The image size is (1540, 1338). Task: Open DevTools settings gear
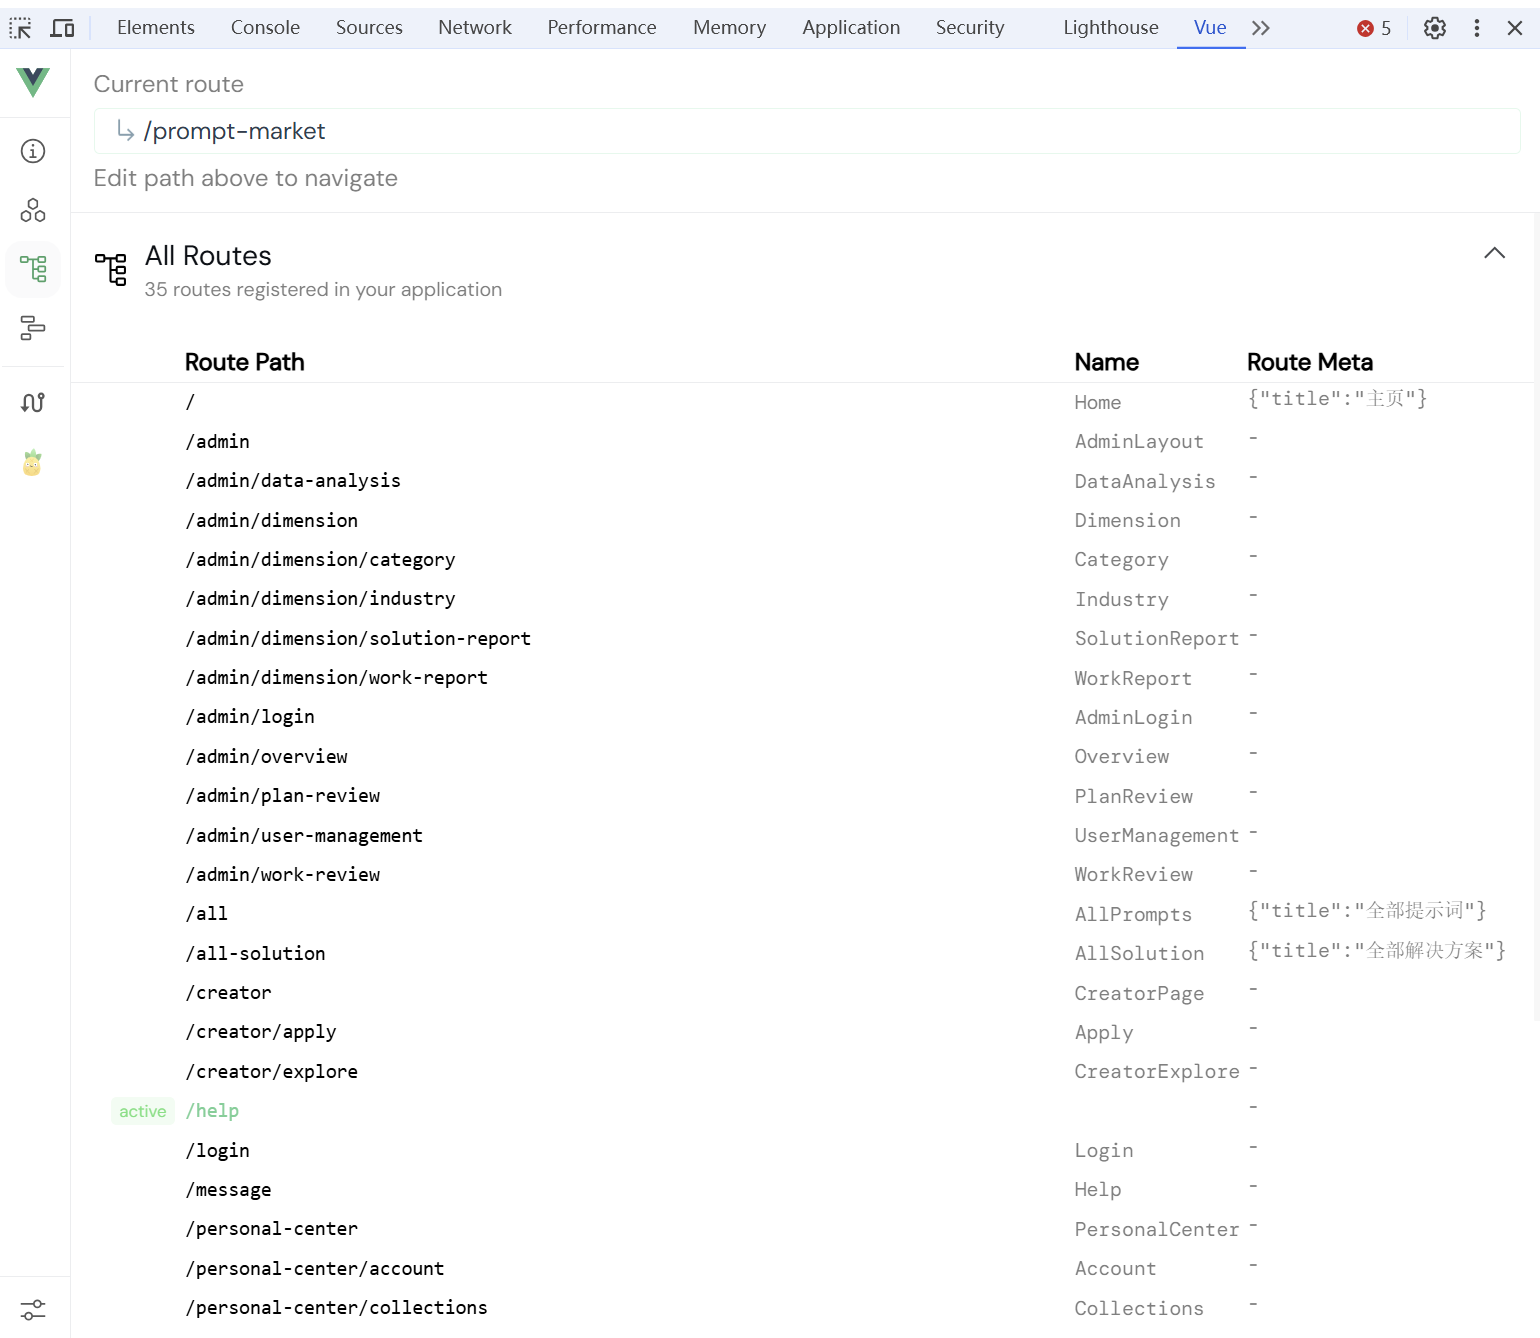(x=1435, y=28)
